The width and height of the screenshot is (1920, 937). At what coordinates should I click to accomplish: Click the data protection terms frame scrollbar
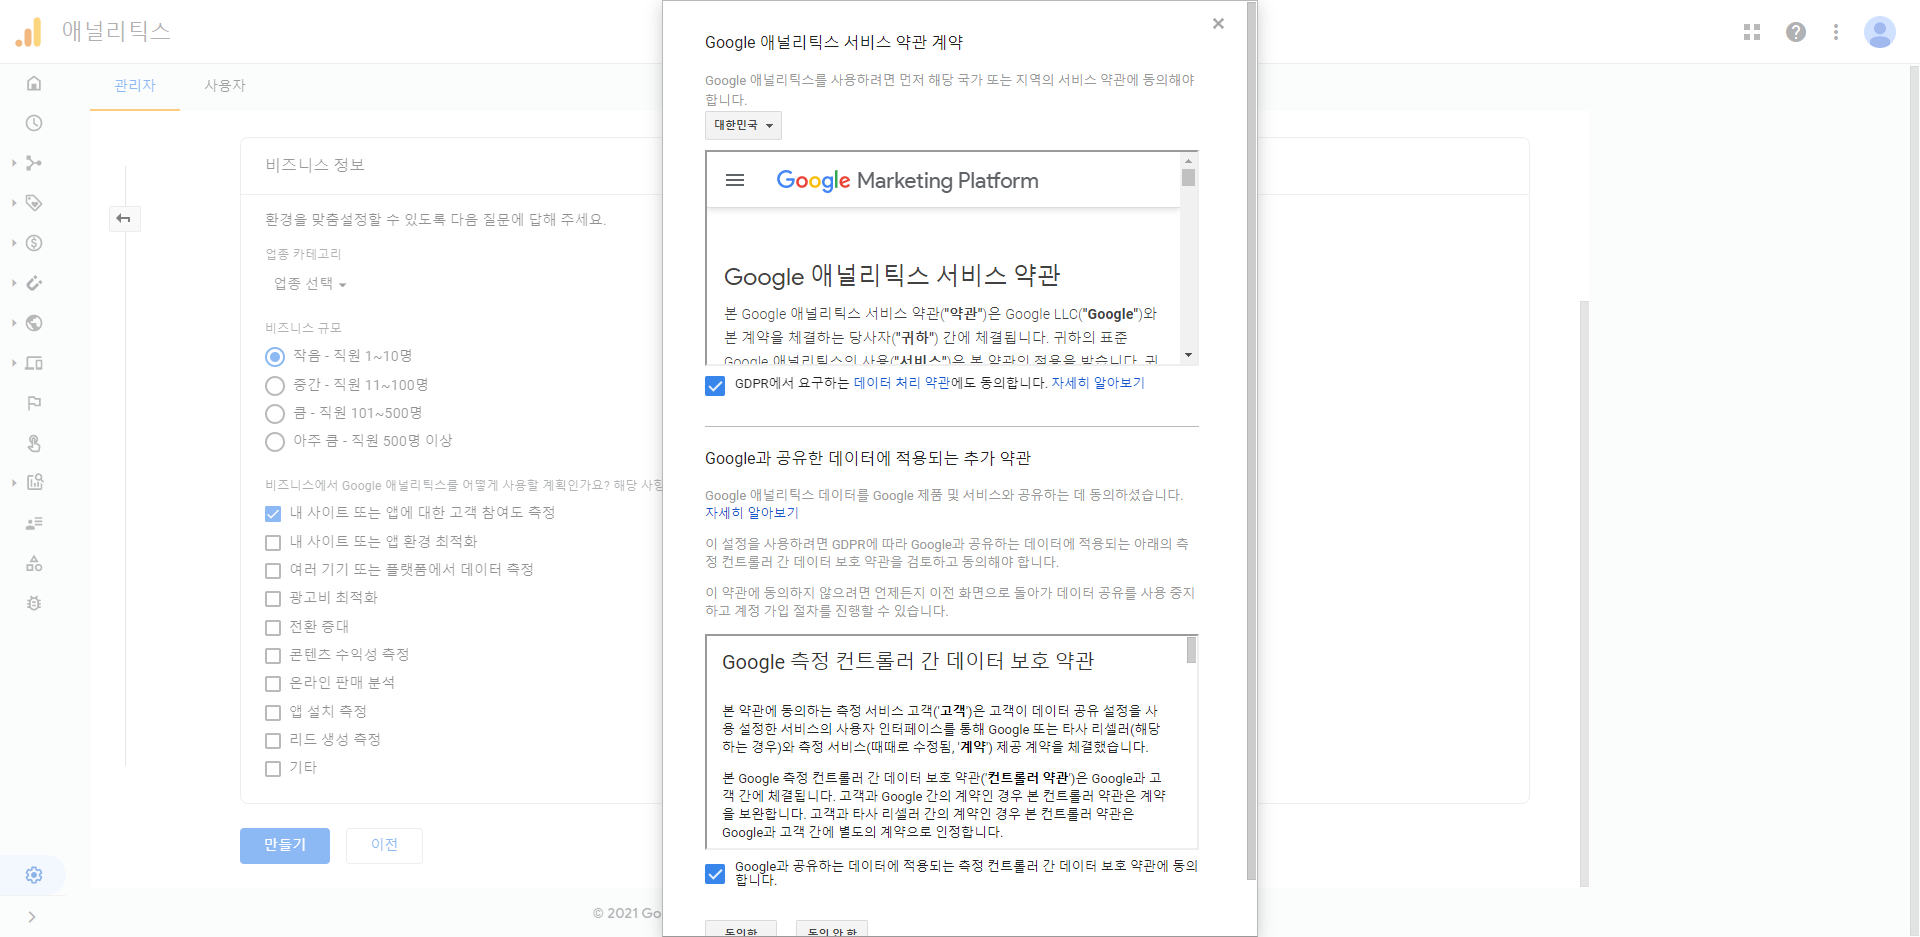[1191, 650]
